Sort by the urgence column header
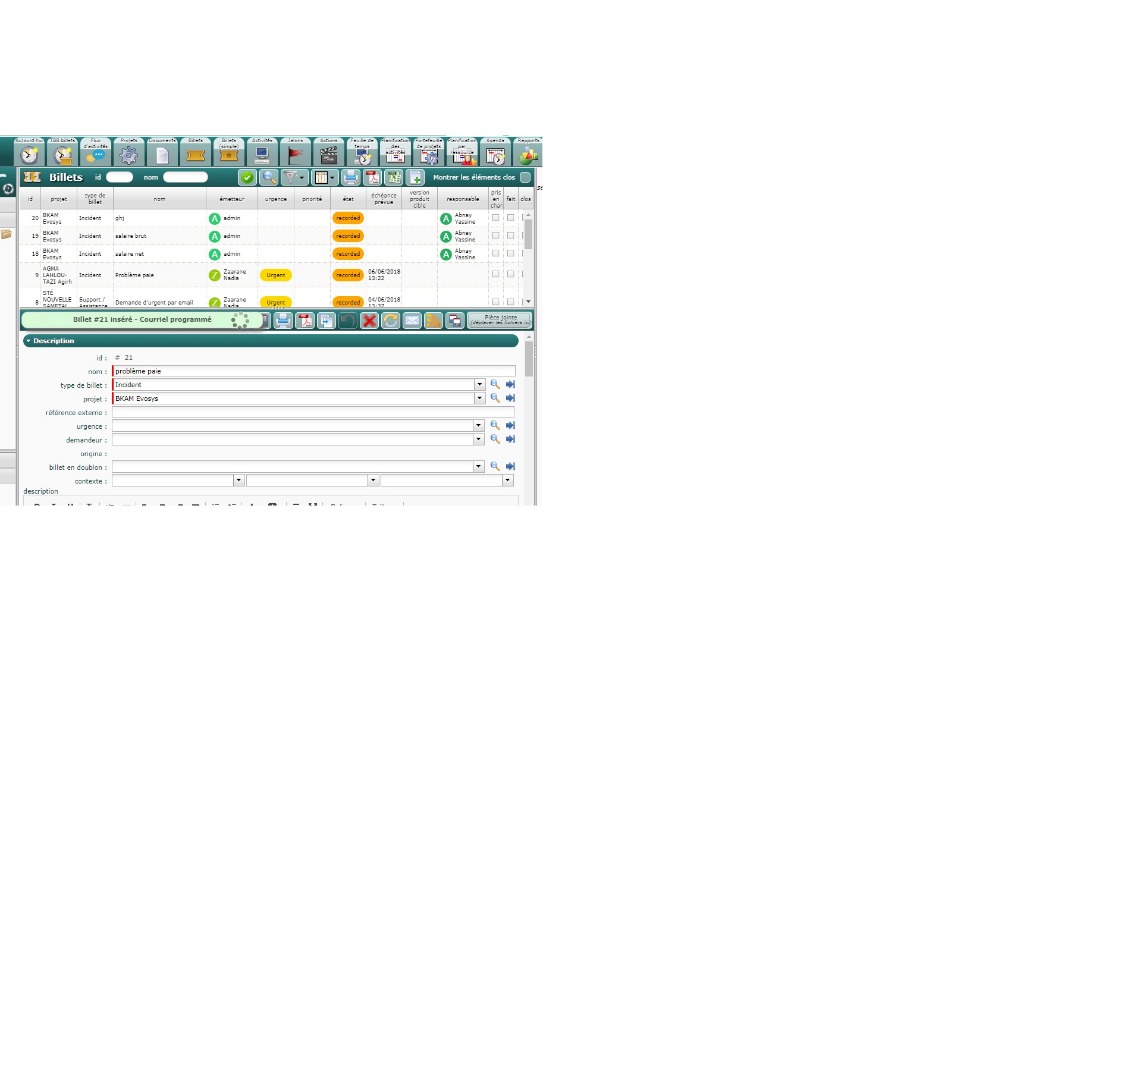Viewport: 1148px width, 1080px height. [x=276, y=198]
